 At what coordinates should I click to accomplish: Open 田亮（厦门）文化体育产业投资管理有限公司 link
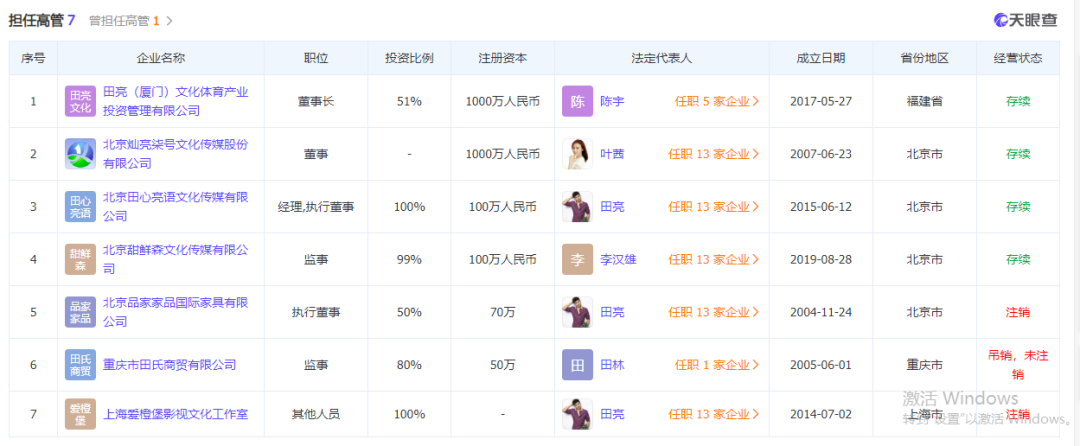tap(176, 101)
